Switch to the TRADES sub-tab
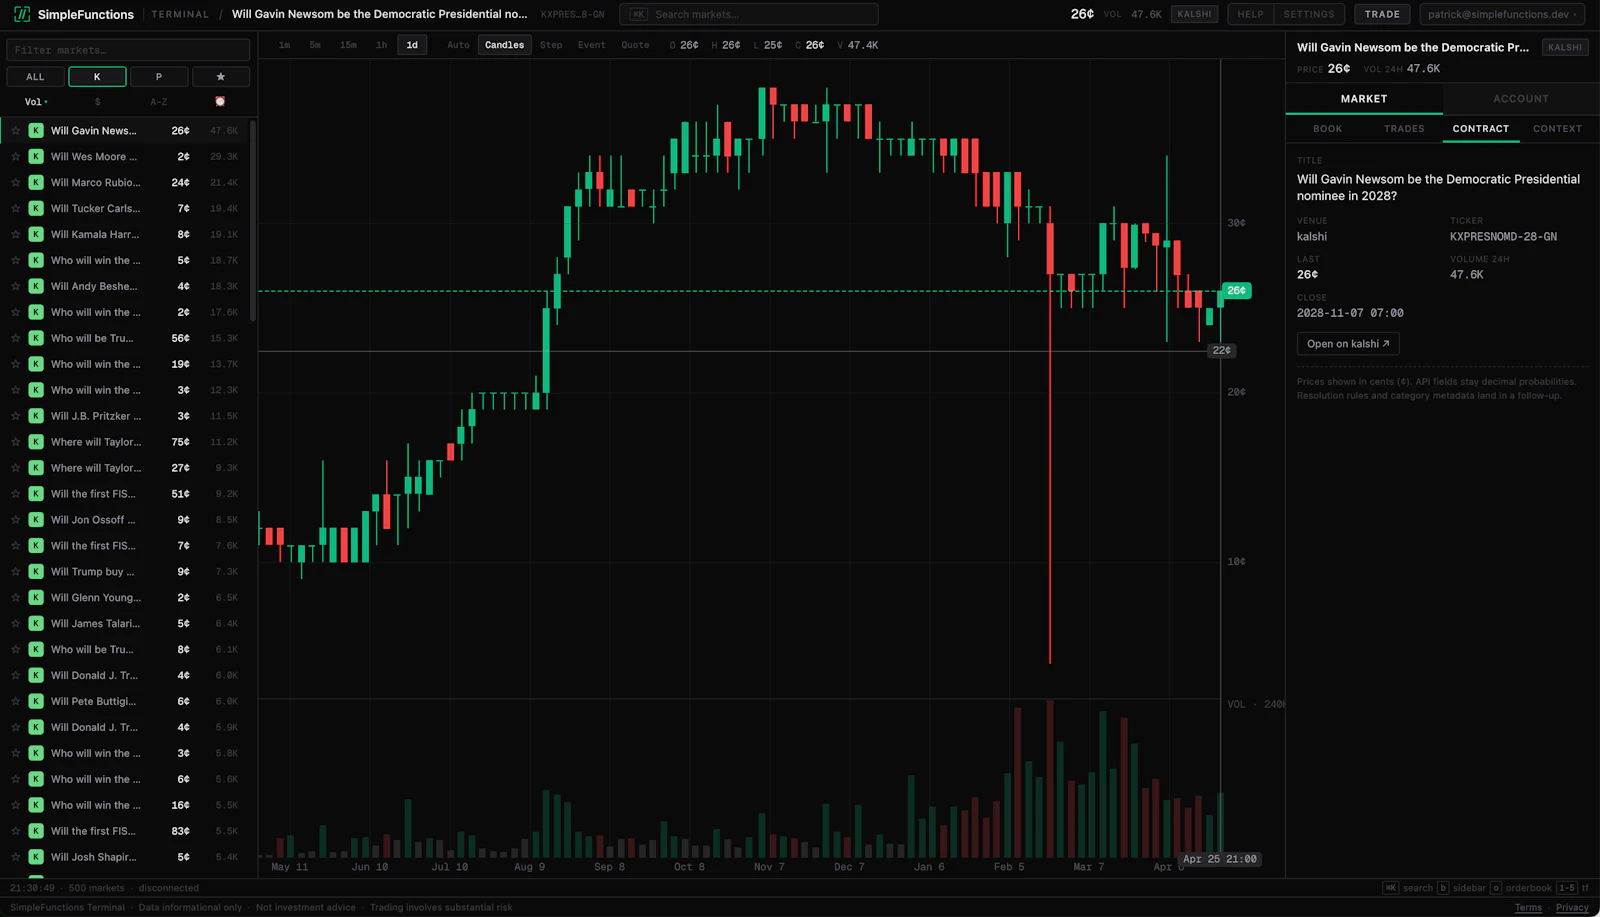Image resolution: width=1600 pixels, height=917 pixels. click(x=1404, y=129)
